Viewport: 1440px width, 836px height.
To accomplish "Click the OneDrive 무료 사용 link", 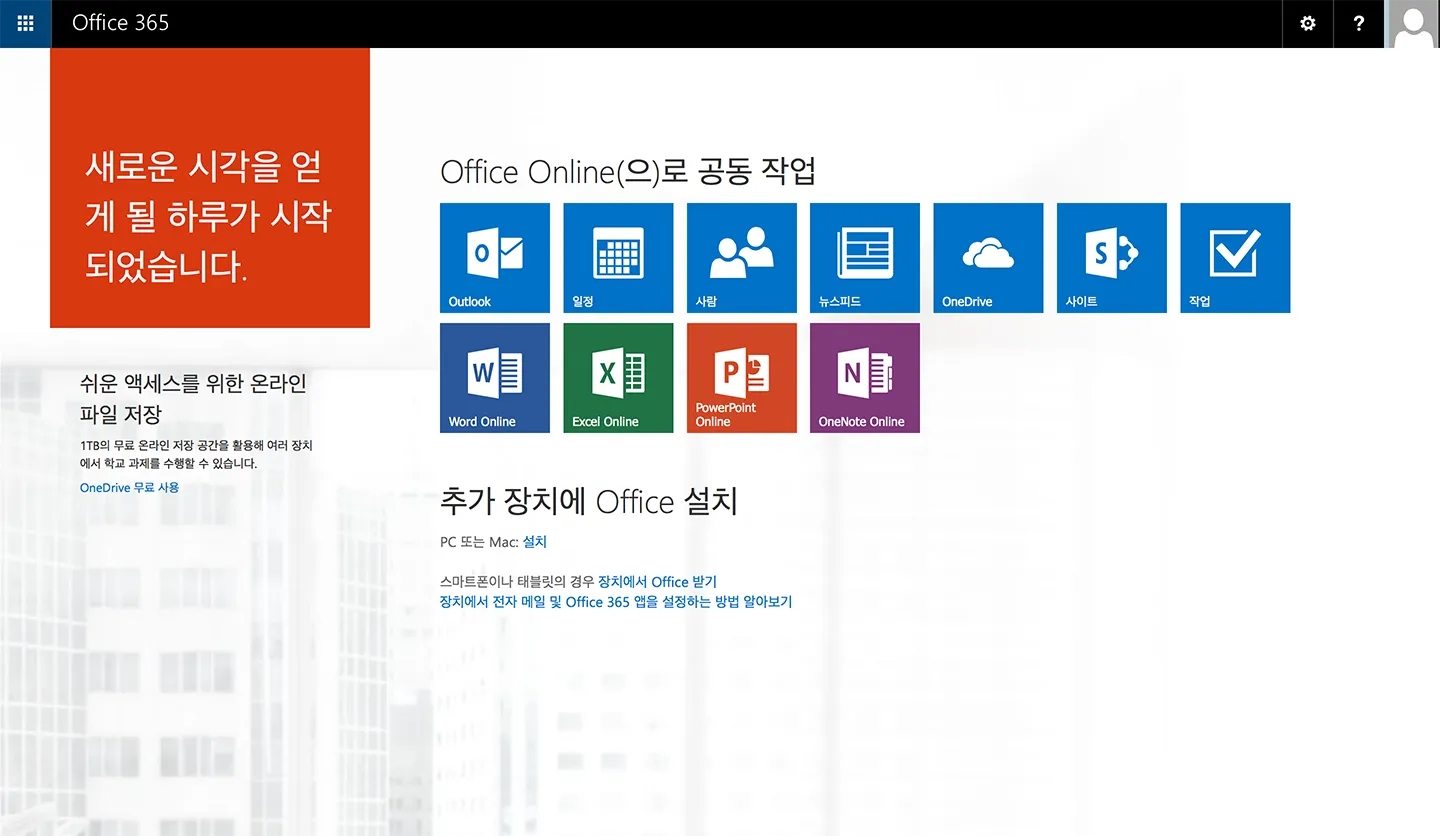I will (130, 488).
